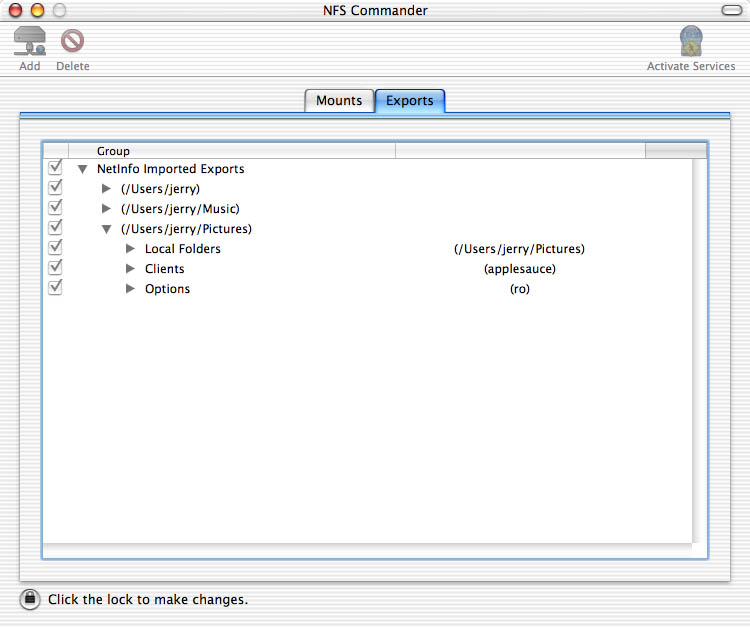750x627 pixels.
Task: Uncheck the NetInfo Imported Exports checkbox
Action: (x=55, y=168)
